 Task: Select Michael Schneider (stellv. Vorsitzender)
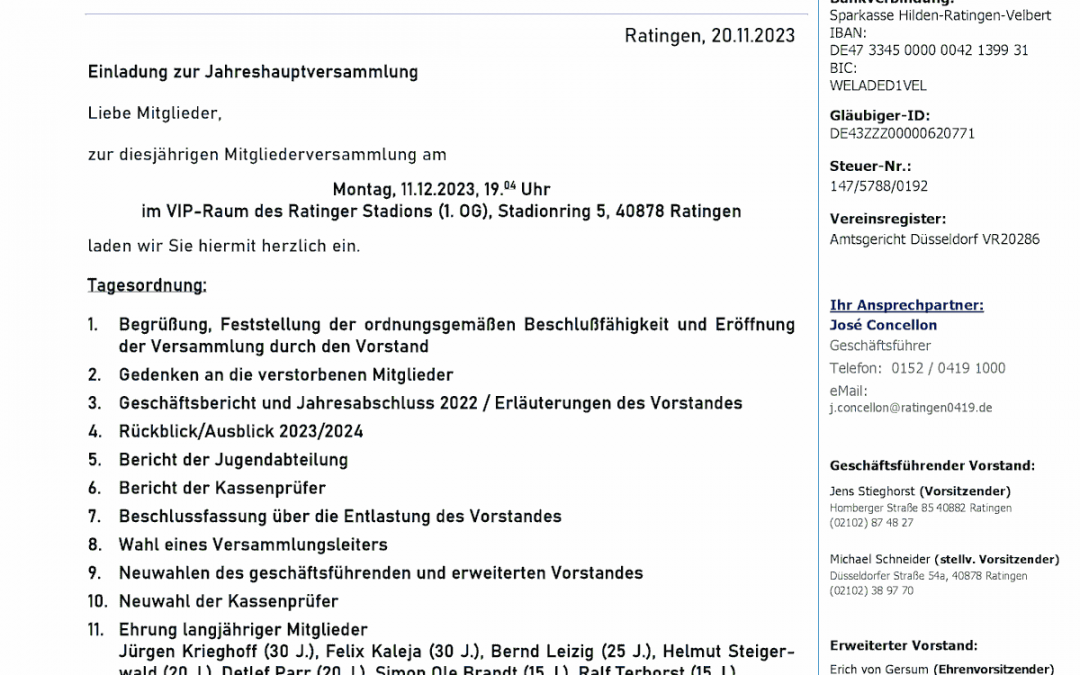(945, 560)
